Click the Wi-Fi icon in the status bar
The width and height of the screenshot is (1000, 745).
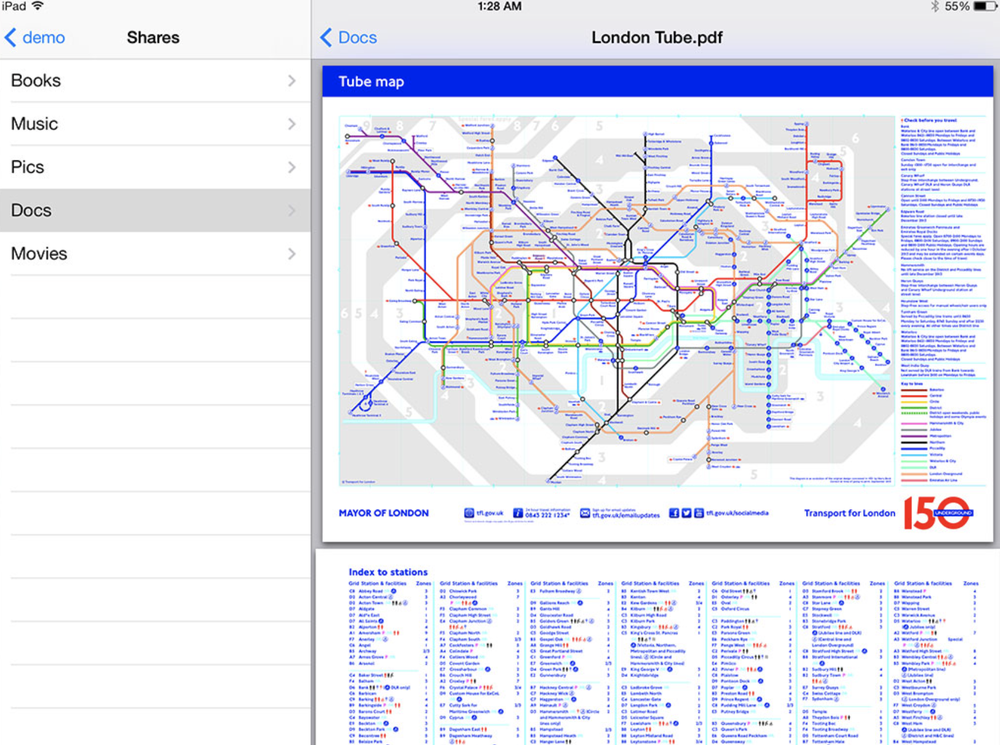tap(37, 6)
